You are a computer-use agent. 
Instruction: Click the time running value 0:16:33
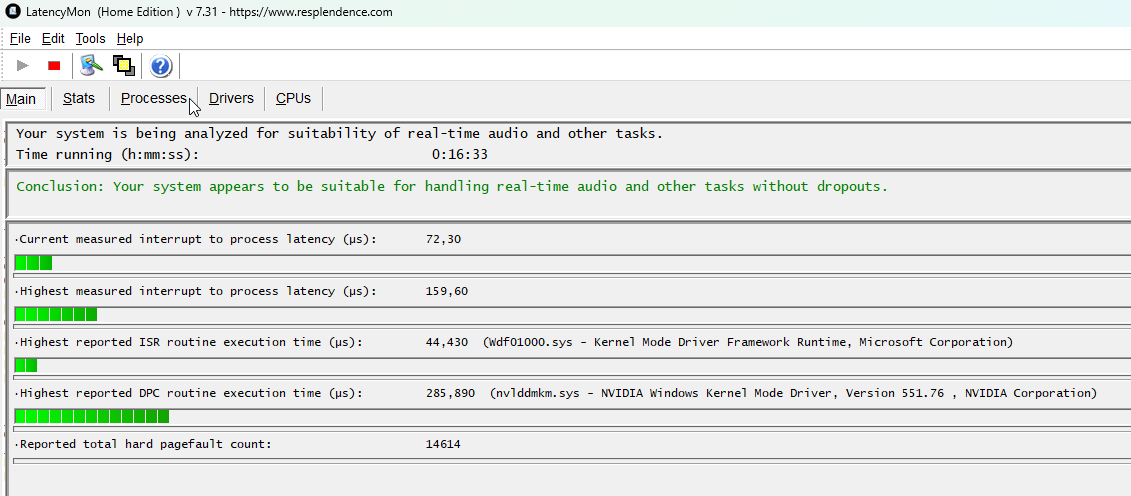point(460,154)
